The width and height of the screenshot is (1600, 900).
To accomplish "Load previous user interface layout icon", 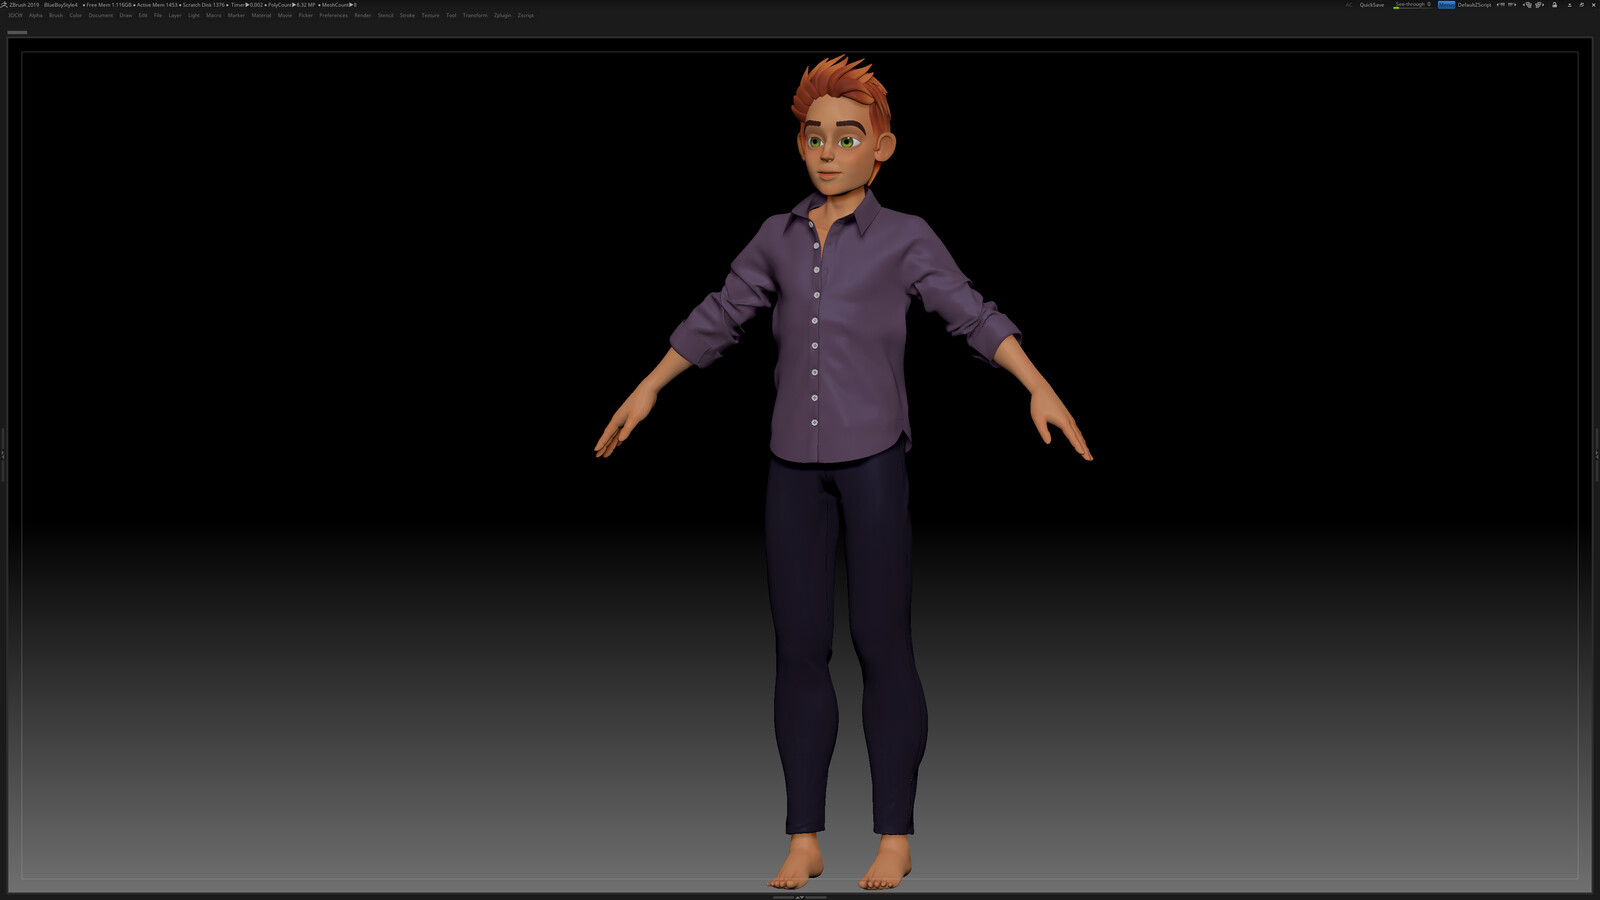I will pos(1499,5).
